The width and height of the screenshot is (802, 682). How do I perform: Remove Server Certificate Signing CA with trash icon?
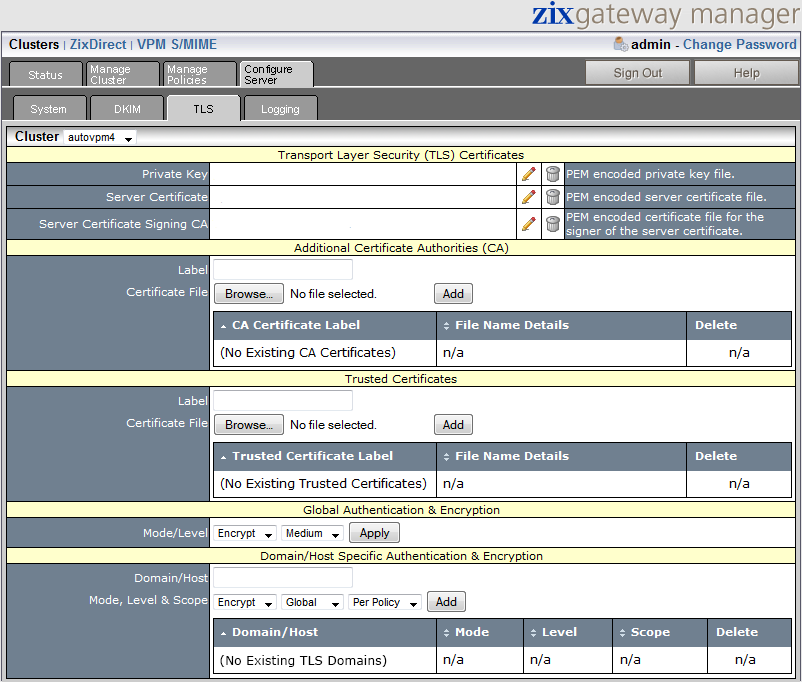[x=552, y=224]
